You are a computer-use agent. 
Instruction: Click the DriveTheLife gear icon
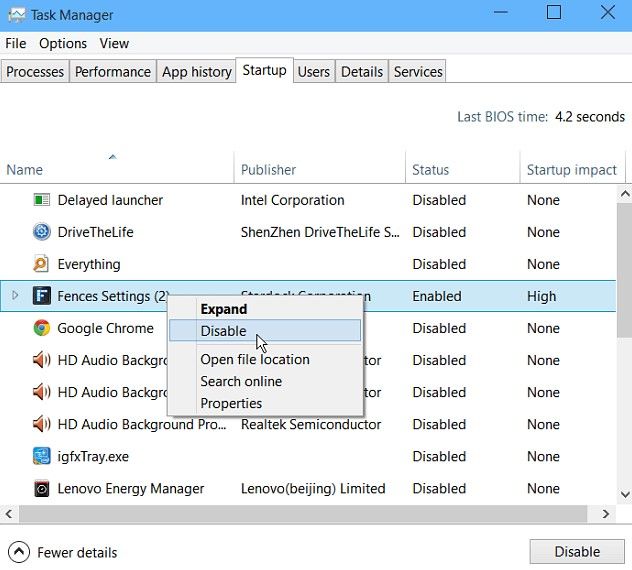point(42,232)
